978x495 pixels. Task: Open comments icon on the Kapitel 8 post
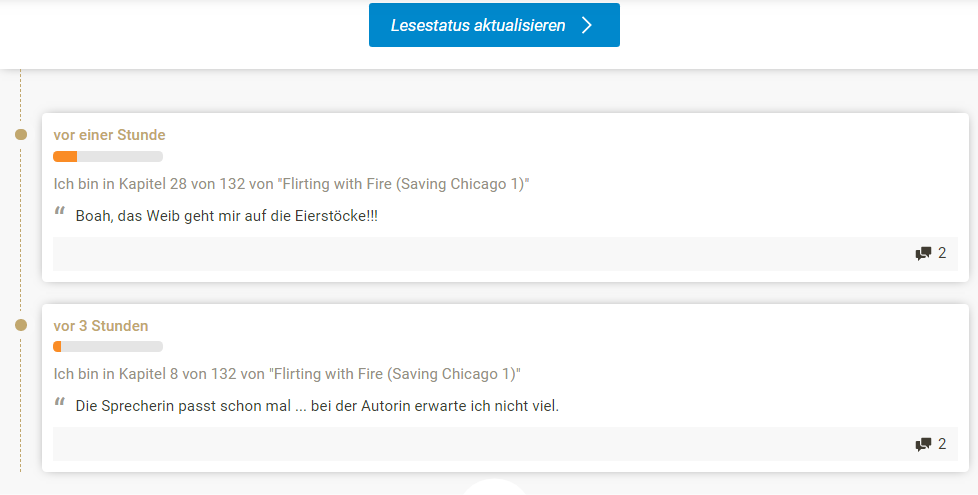pos(923,444)
